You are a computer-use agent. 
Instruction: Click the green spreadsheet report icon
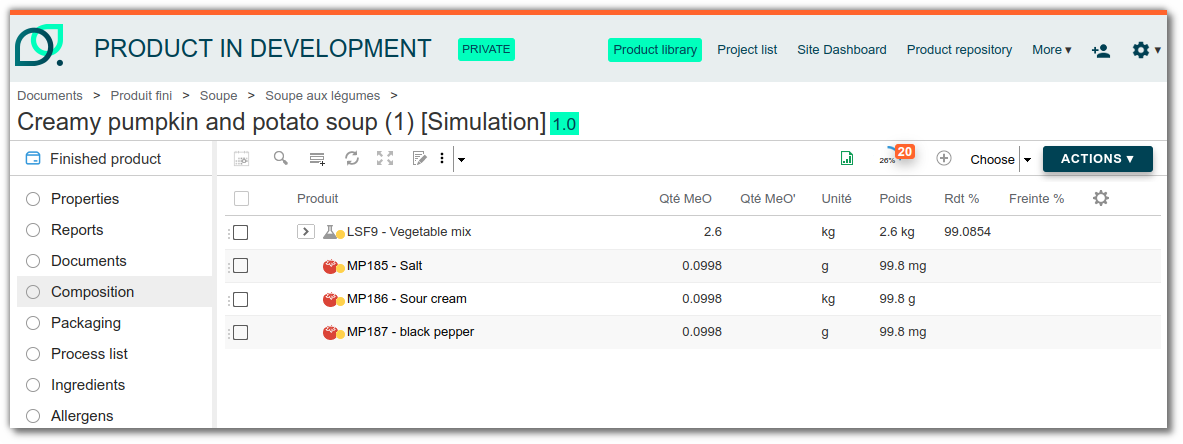847,159
